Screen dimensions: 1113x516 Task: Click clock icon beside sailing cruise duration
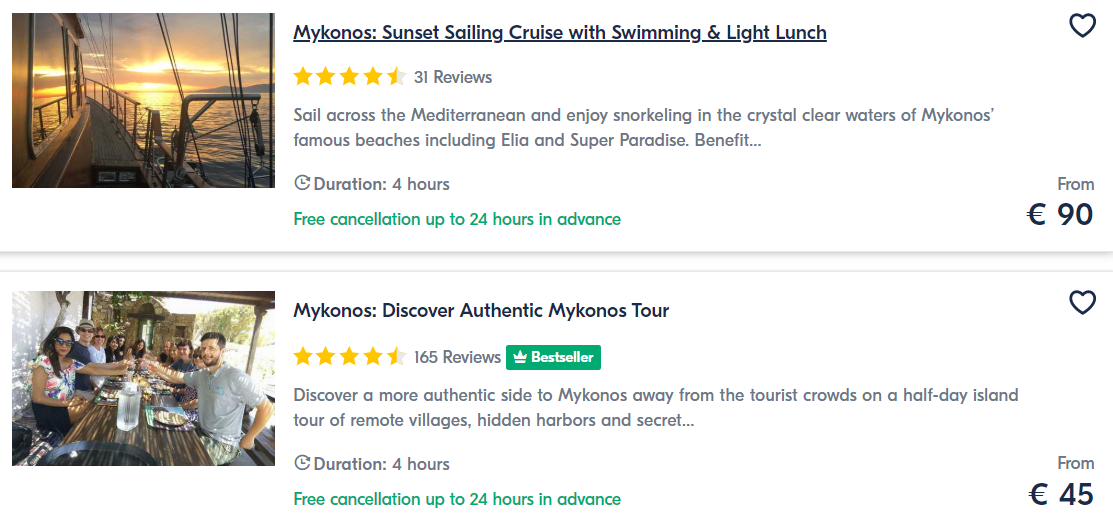302,183
